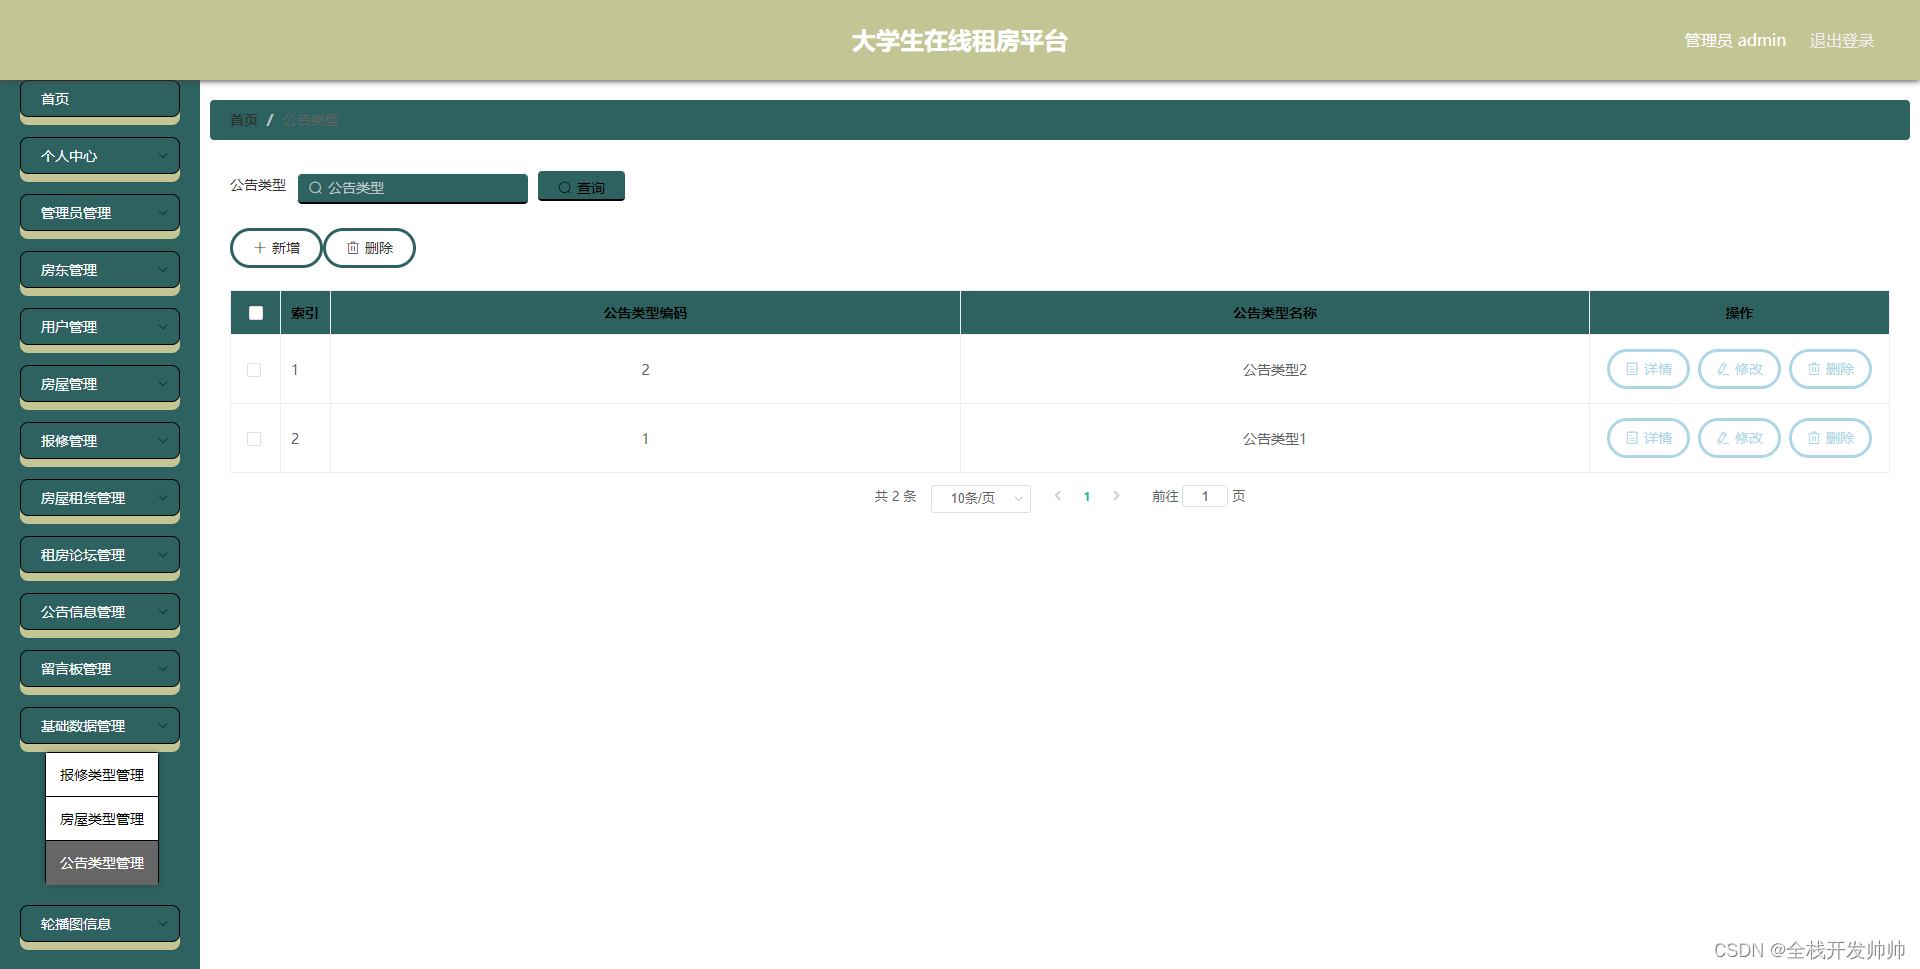
Task: Click the batch 删除 trash icon
Action: pos(352,247)
